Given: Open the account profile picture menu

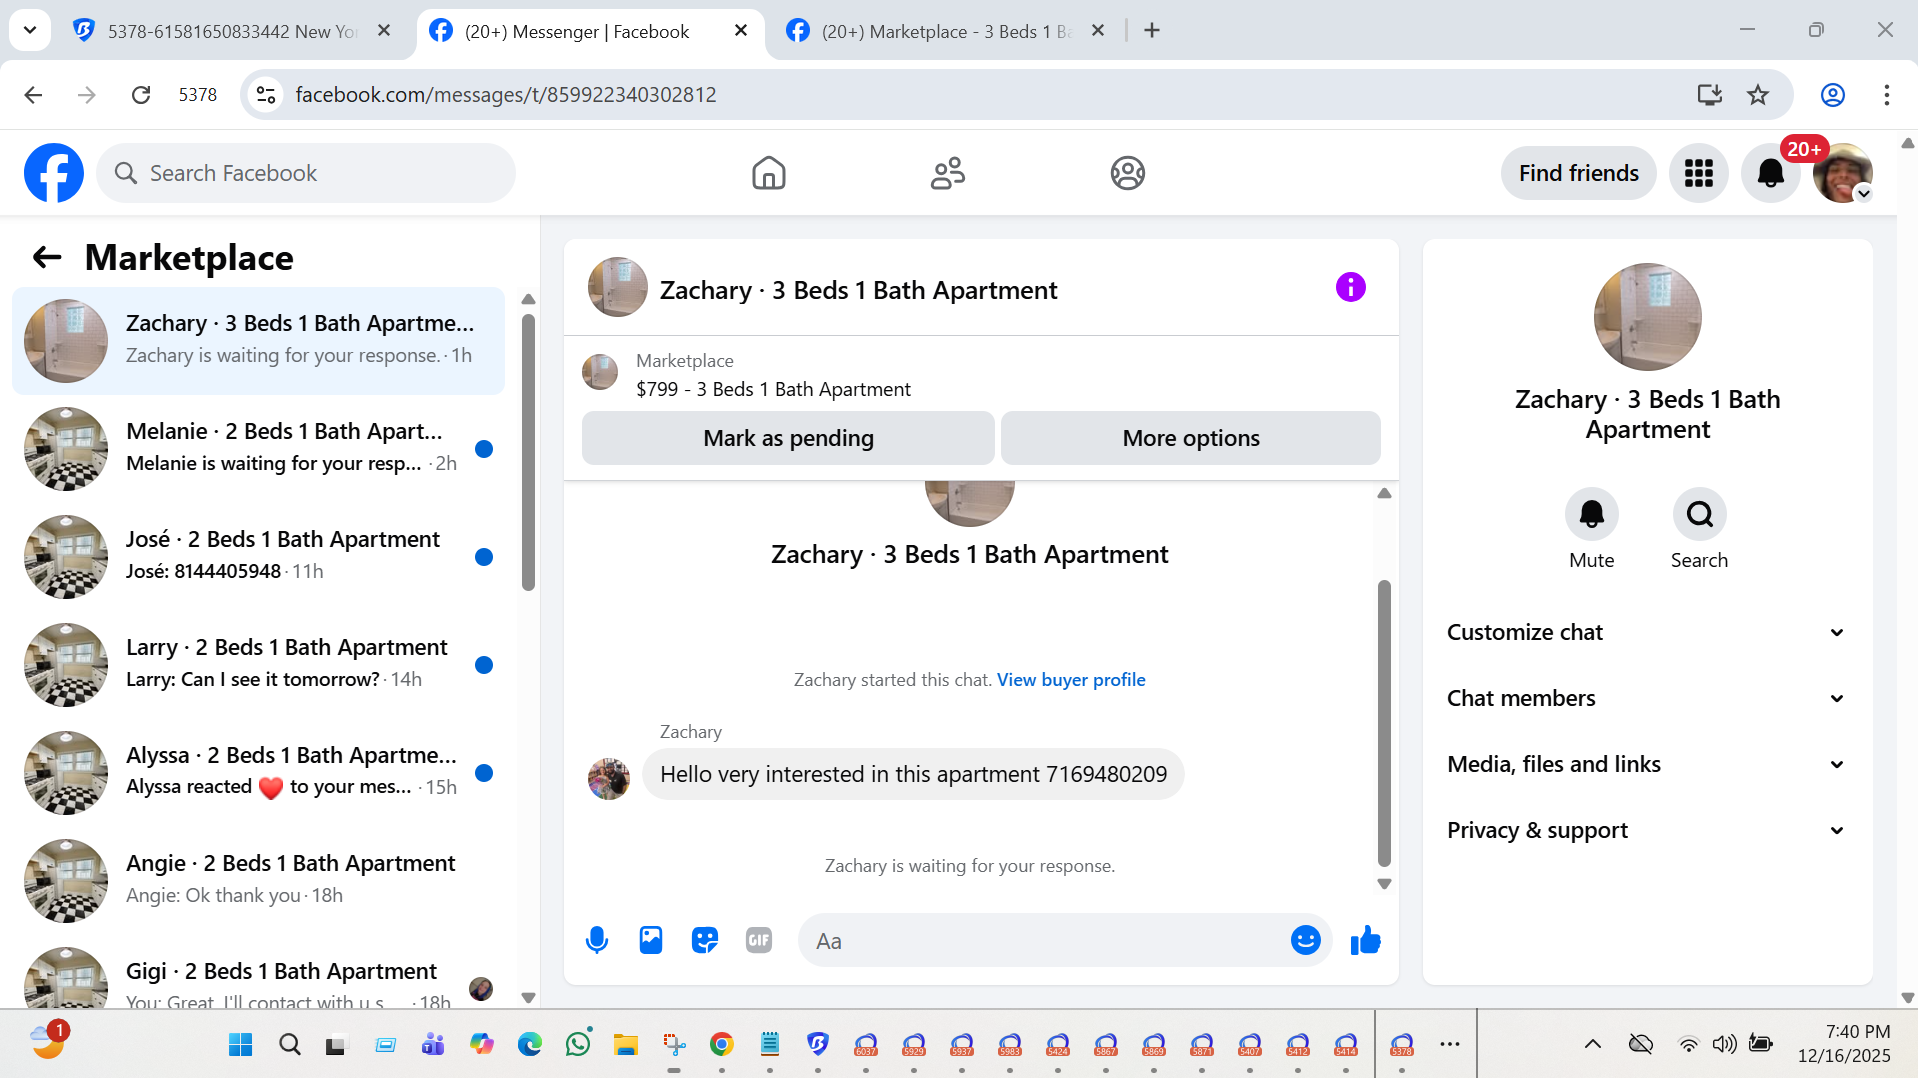Looking at the screenshot, I should click(x=1842, y=173).
